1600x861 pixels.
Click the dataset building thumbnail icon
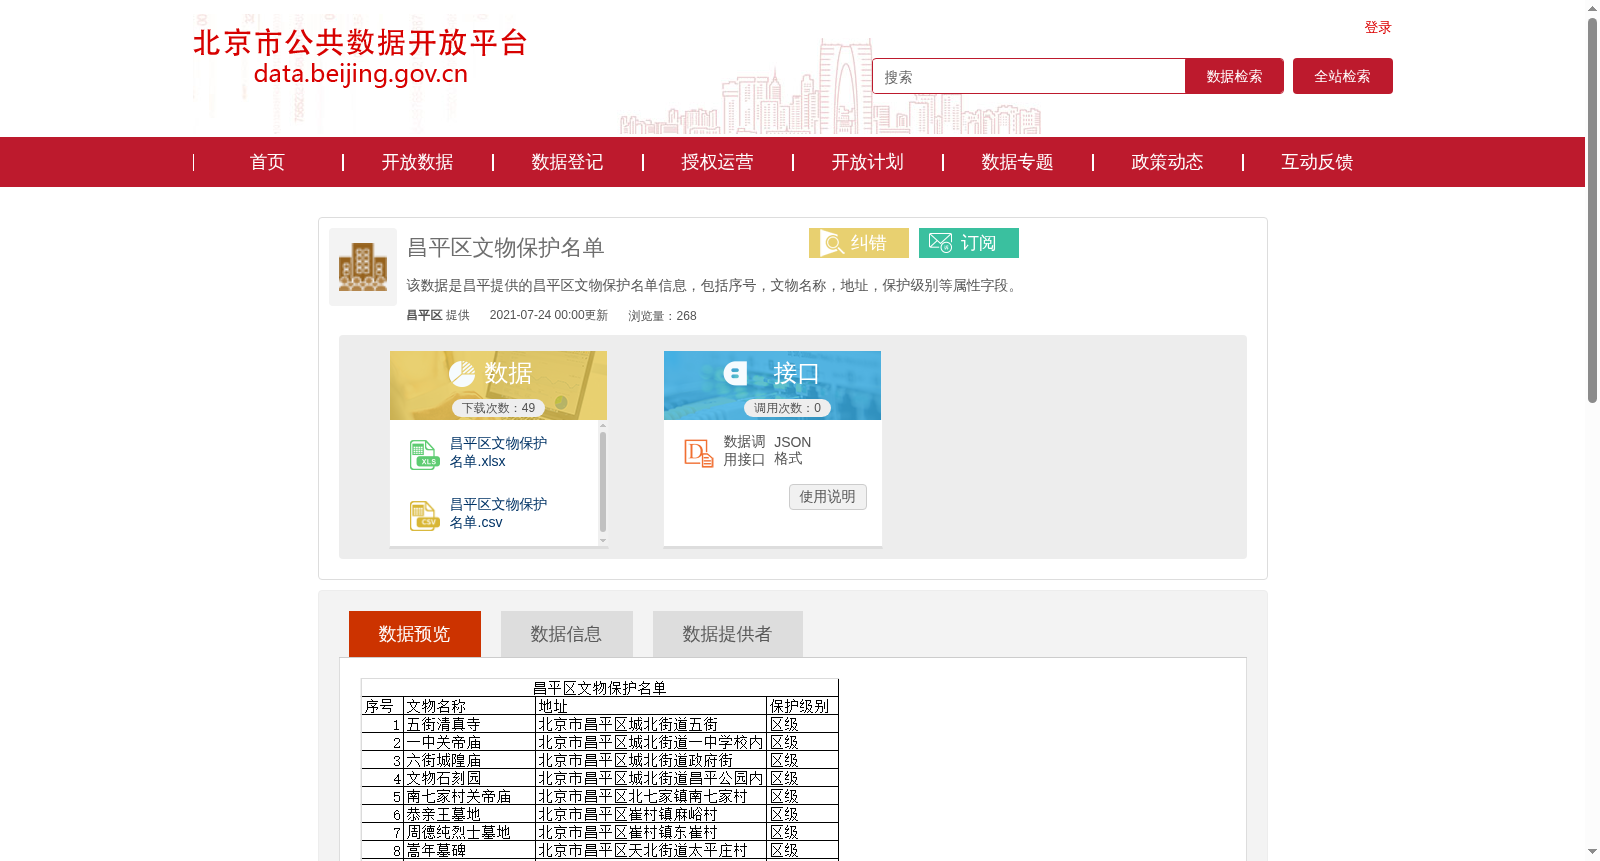(363, 267)
